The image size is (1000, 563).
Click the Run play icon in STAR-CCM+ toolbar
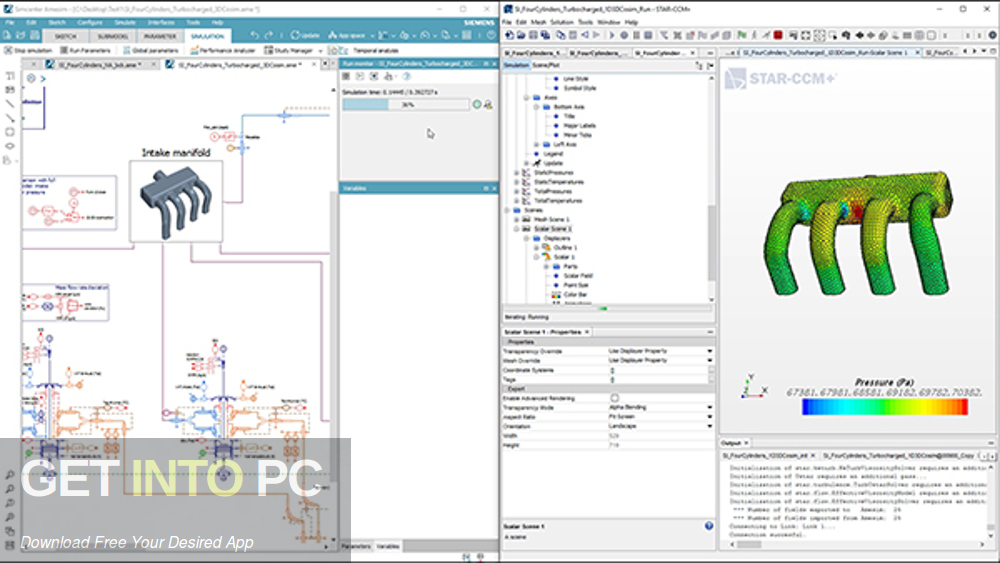[x=611, y=36]
